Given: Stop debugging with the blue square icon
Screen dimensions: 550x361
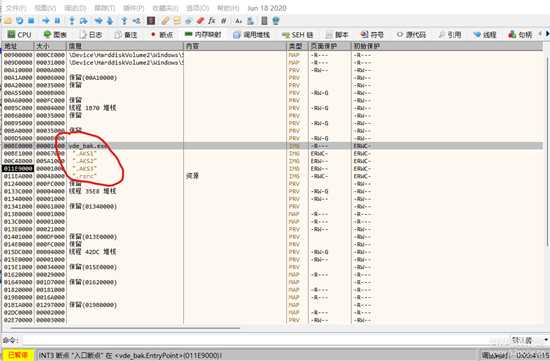Looking at the screenshot, I should coord(31,21).
